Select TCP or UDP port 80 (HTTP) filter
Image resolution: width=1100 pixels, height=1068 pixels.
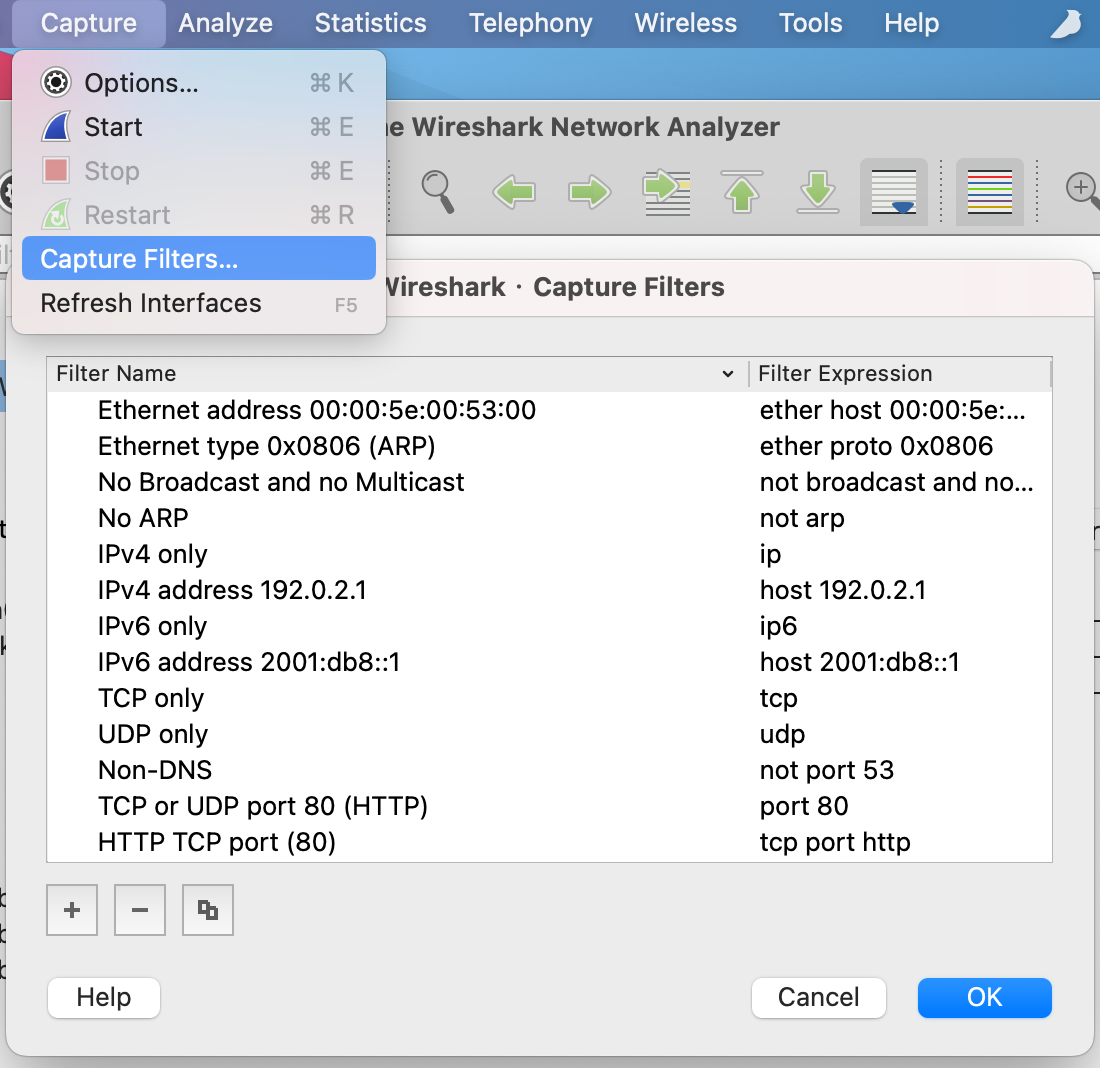pos(262,806)
